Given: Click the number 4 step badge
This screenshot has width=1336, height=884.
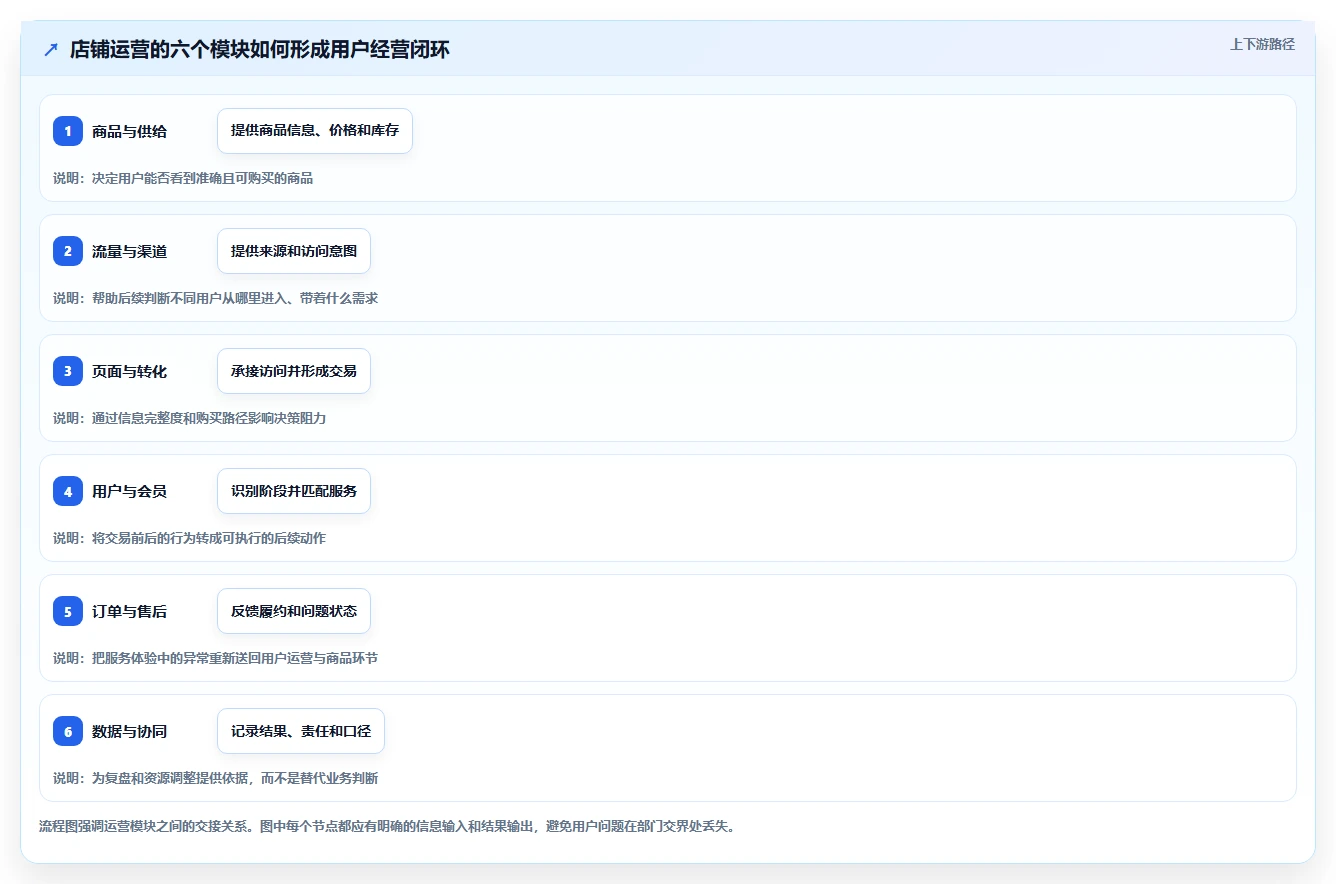Looking at the screenshot, I should click(68, 491).
